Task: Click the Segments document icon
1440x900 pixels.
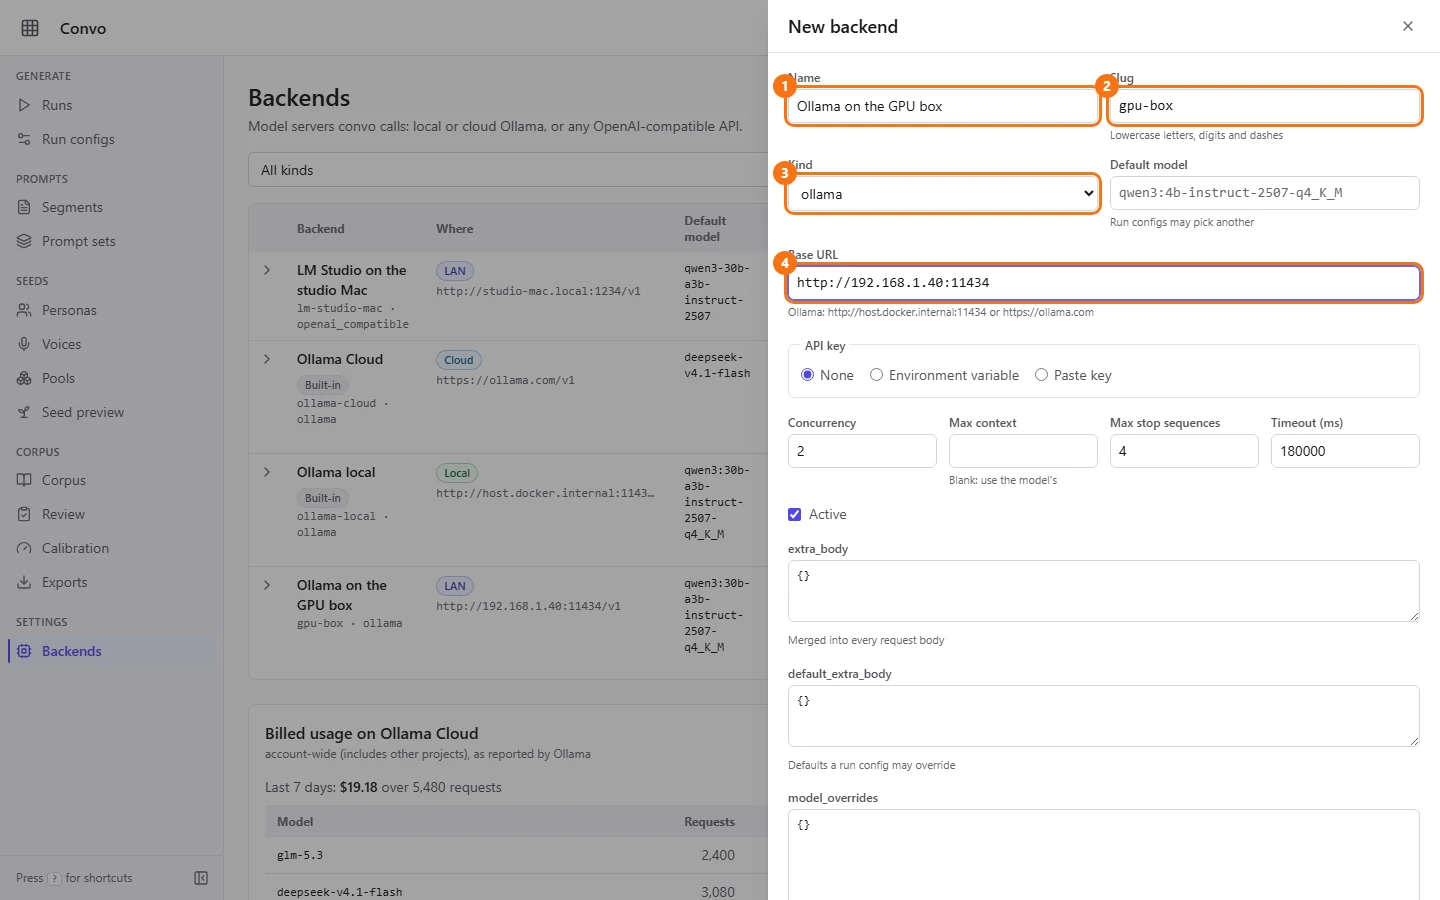Action: point(24,207)
